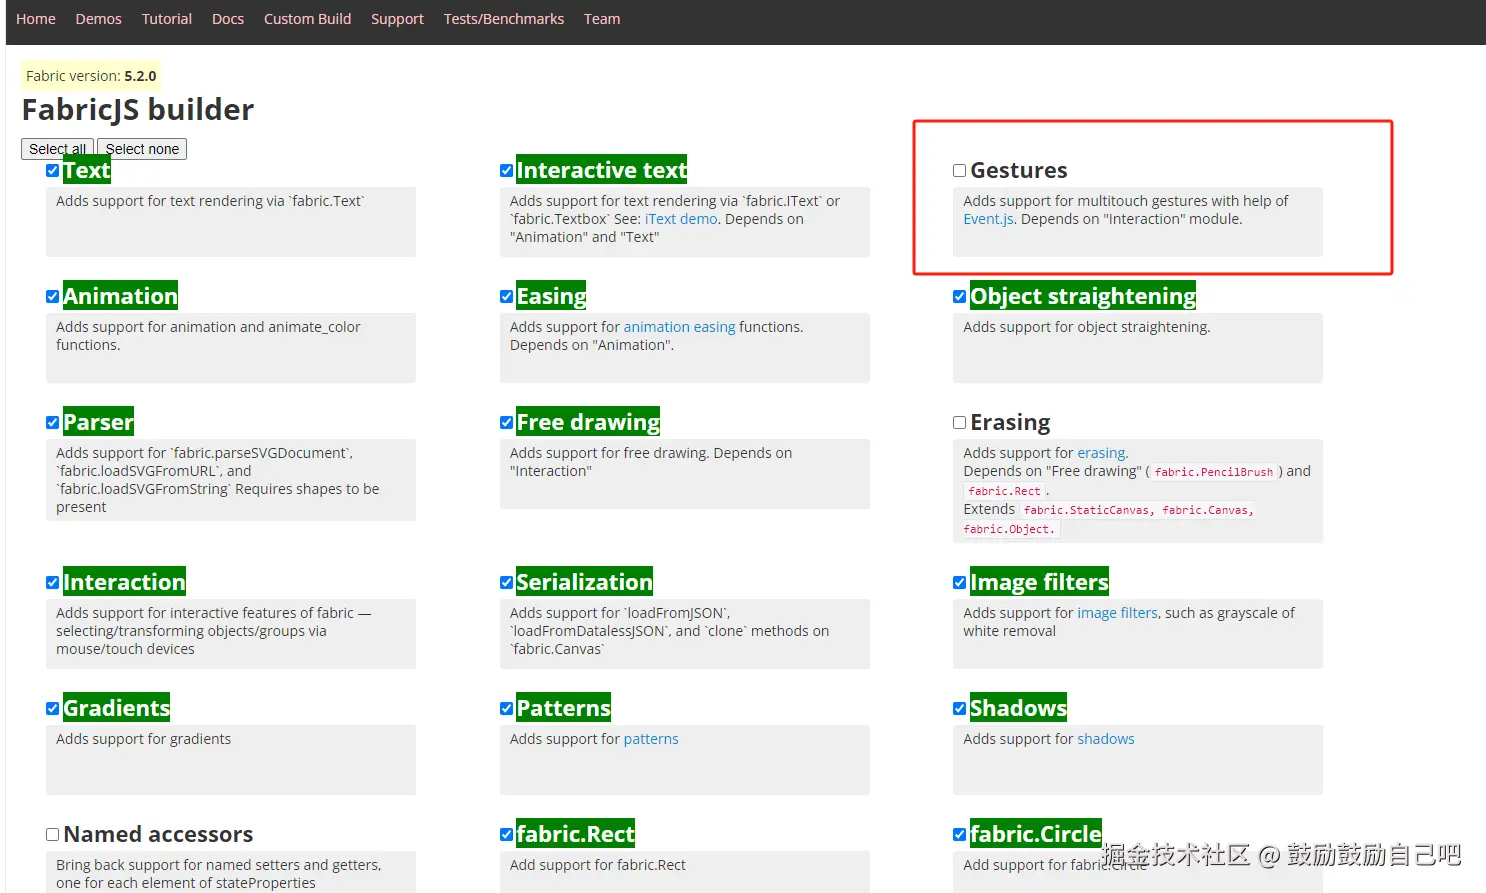Click the "fabric.PencilBrush" code tag
The height and width of the screenshot is (893, 1486).
[x=1214, y=472]
